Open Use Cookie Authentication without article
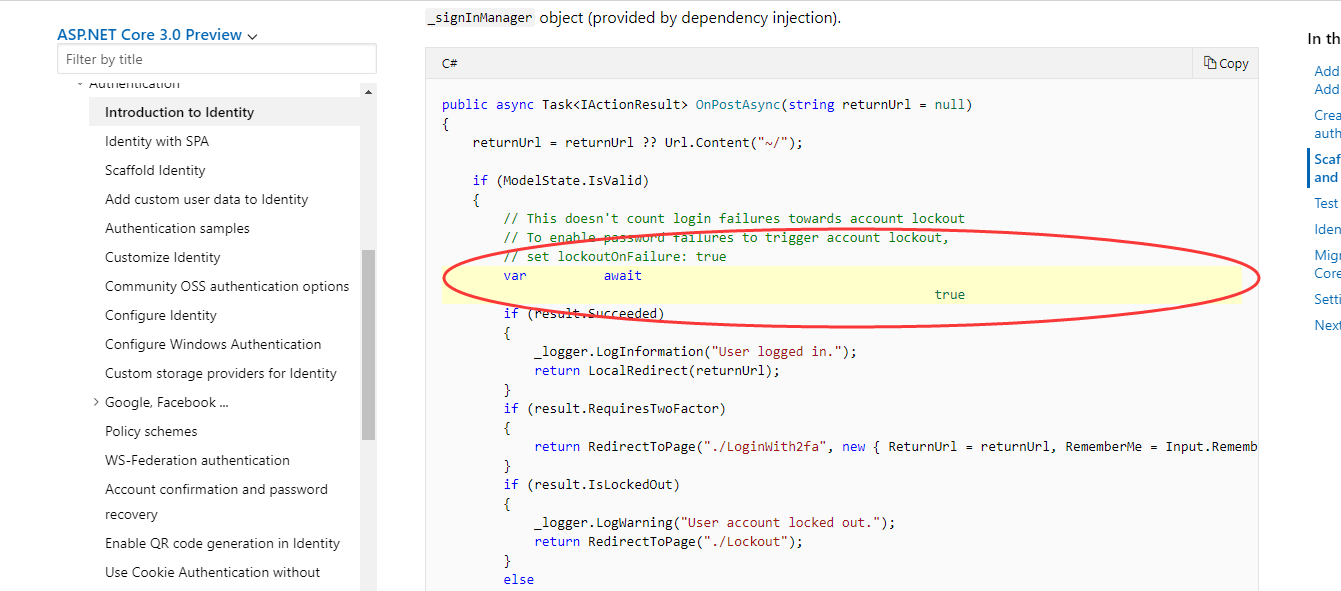This screenshot has height=591, width=1341. [213, 572]
